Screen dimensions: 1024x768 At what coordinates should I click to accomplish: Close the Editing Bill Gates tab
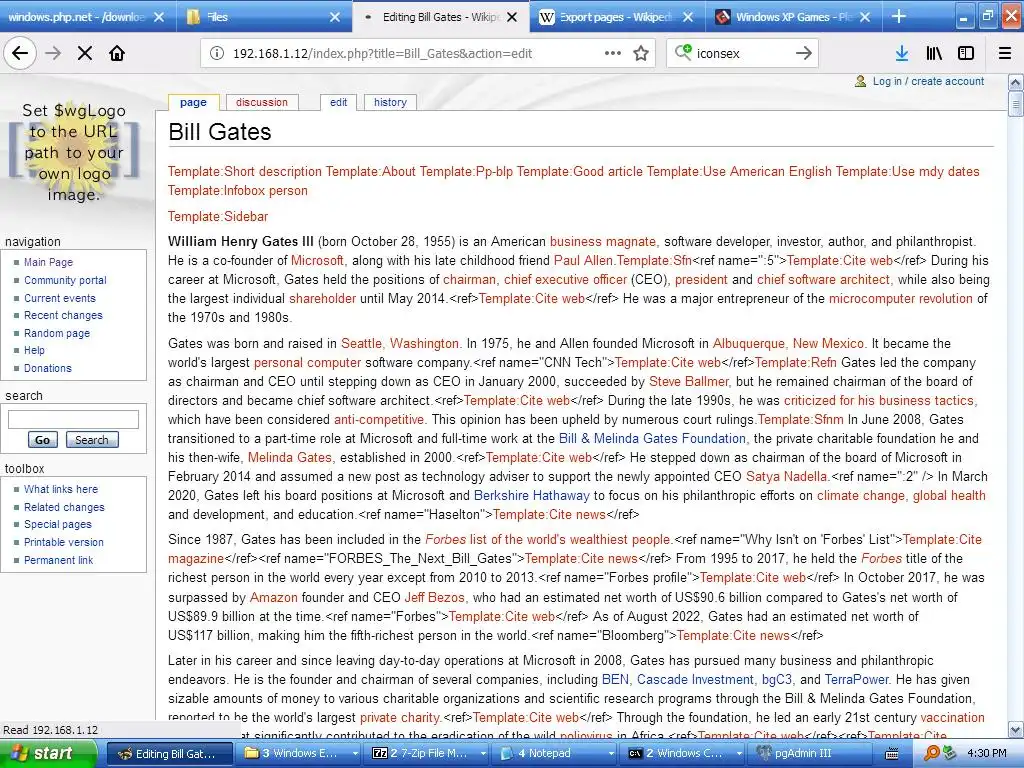pos(512,17)
